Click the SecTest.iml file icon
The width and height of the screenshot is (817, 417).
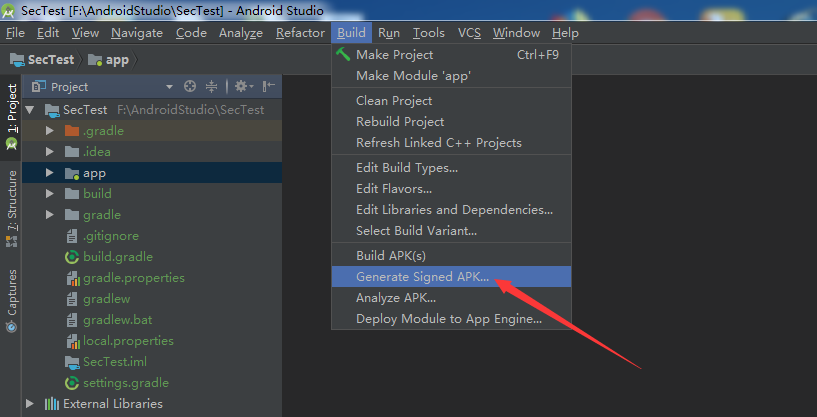coord(72,362)
